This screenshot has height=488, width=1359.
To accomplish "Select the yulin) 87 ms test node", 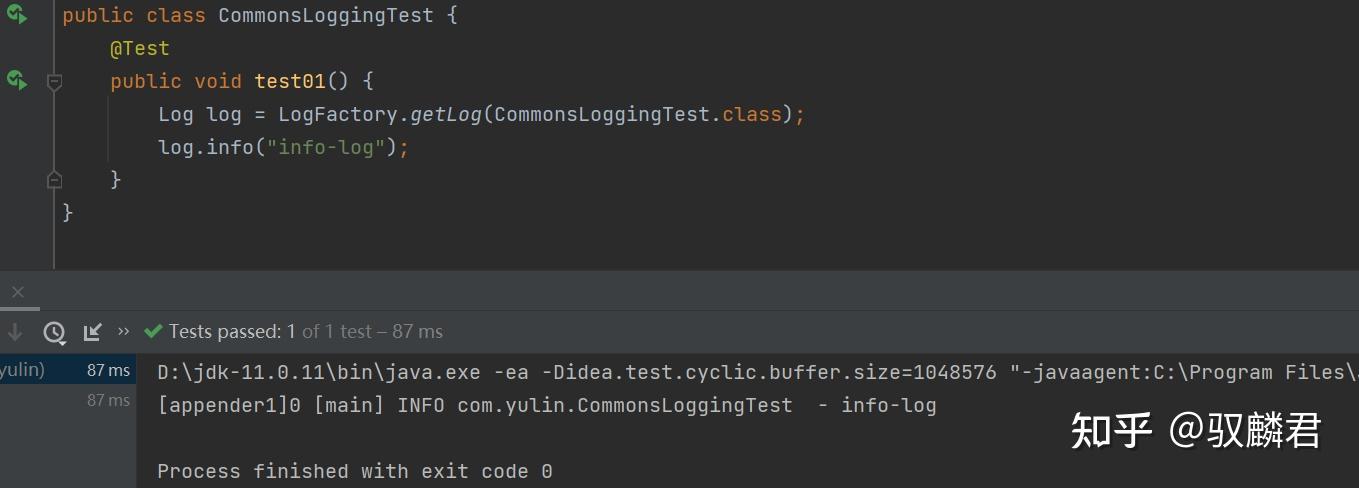I will coord(68,370).
